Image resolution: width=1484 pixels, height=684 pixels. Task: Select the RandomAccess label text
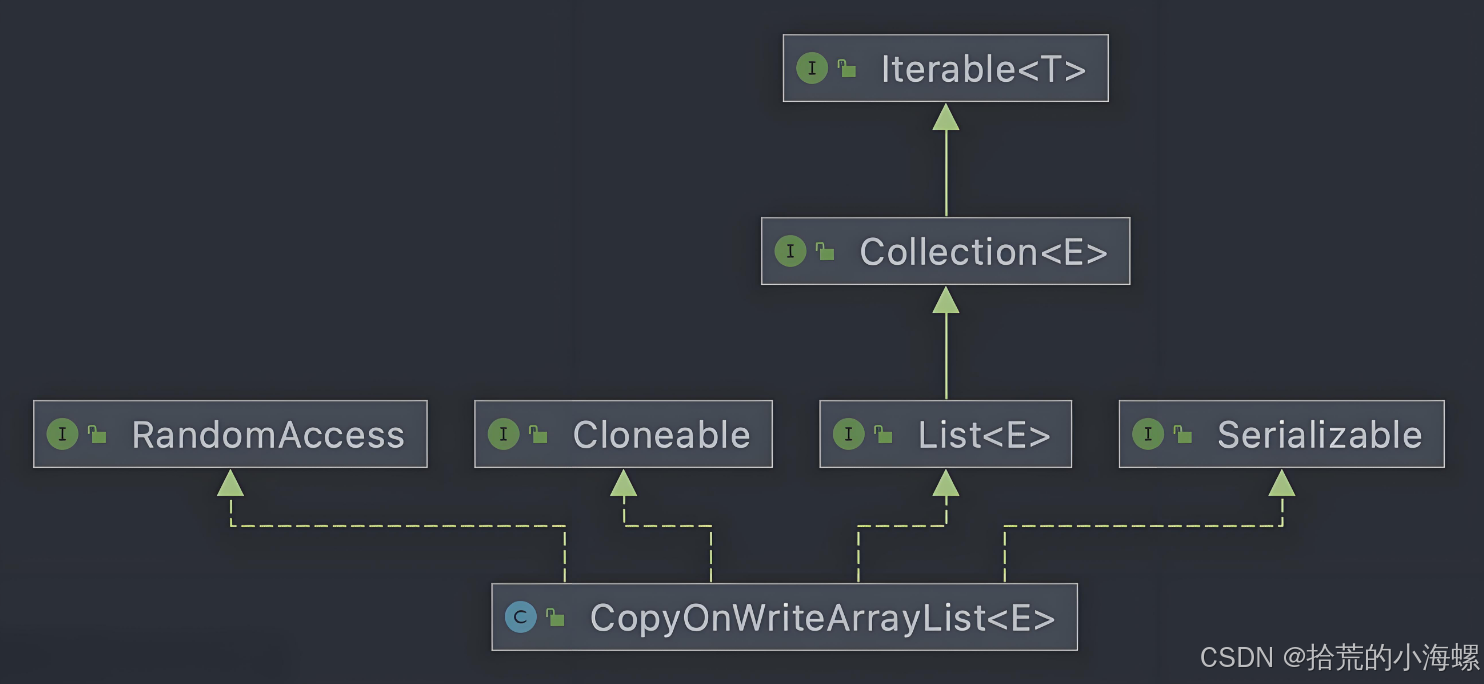[268, 435]
